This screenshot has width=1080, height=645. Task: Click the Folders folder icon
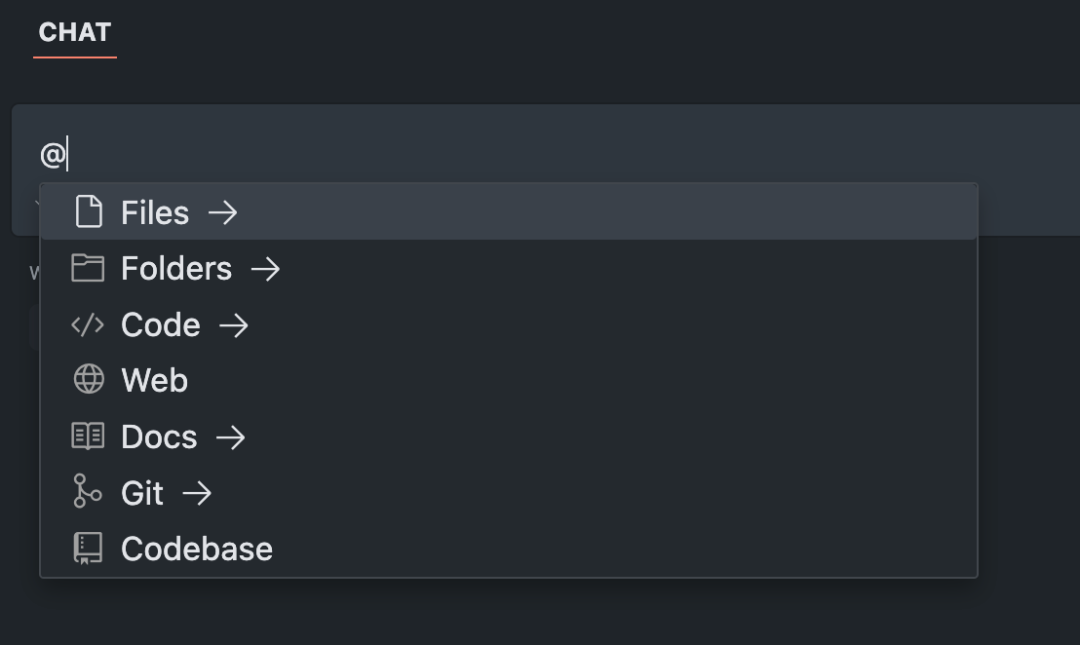[x=88, y=268]
